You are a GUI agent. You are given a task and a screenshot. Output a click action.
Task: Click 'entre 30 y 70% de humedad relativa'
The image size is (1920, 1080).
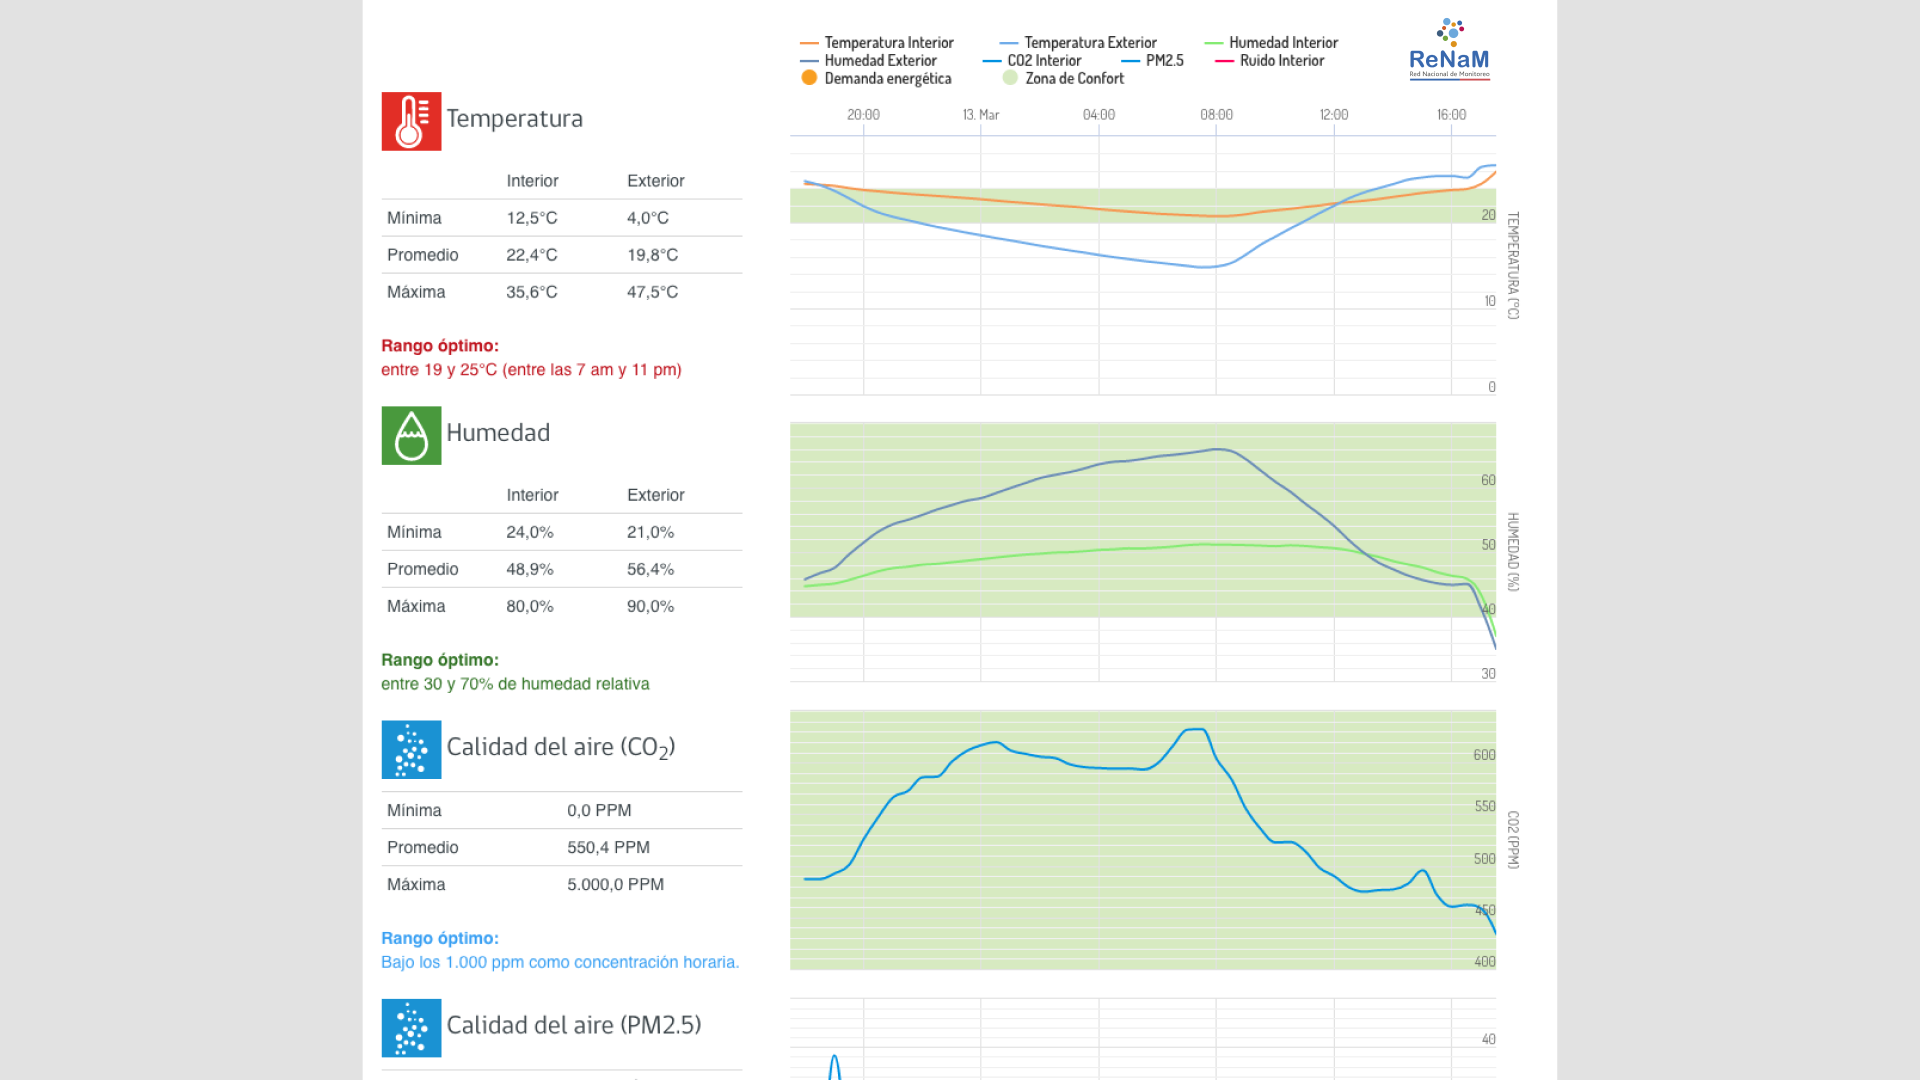(515, 684)
